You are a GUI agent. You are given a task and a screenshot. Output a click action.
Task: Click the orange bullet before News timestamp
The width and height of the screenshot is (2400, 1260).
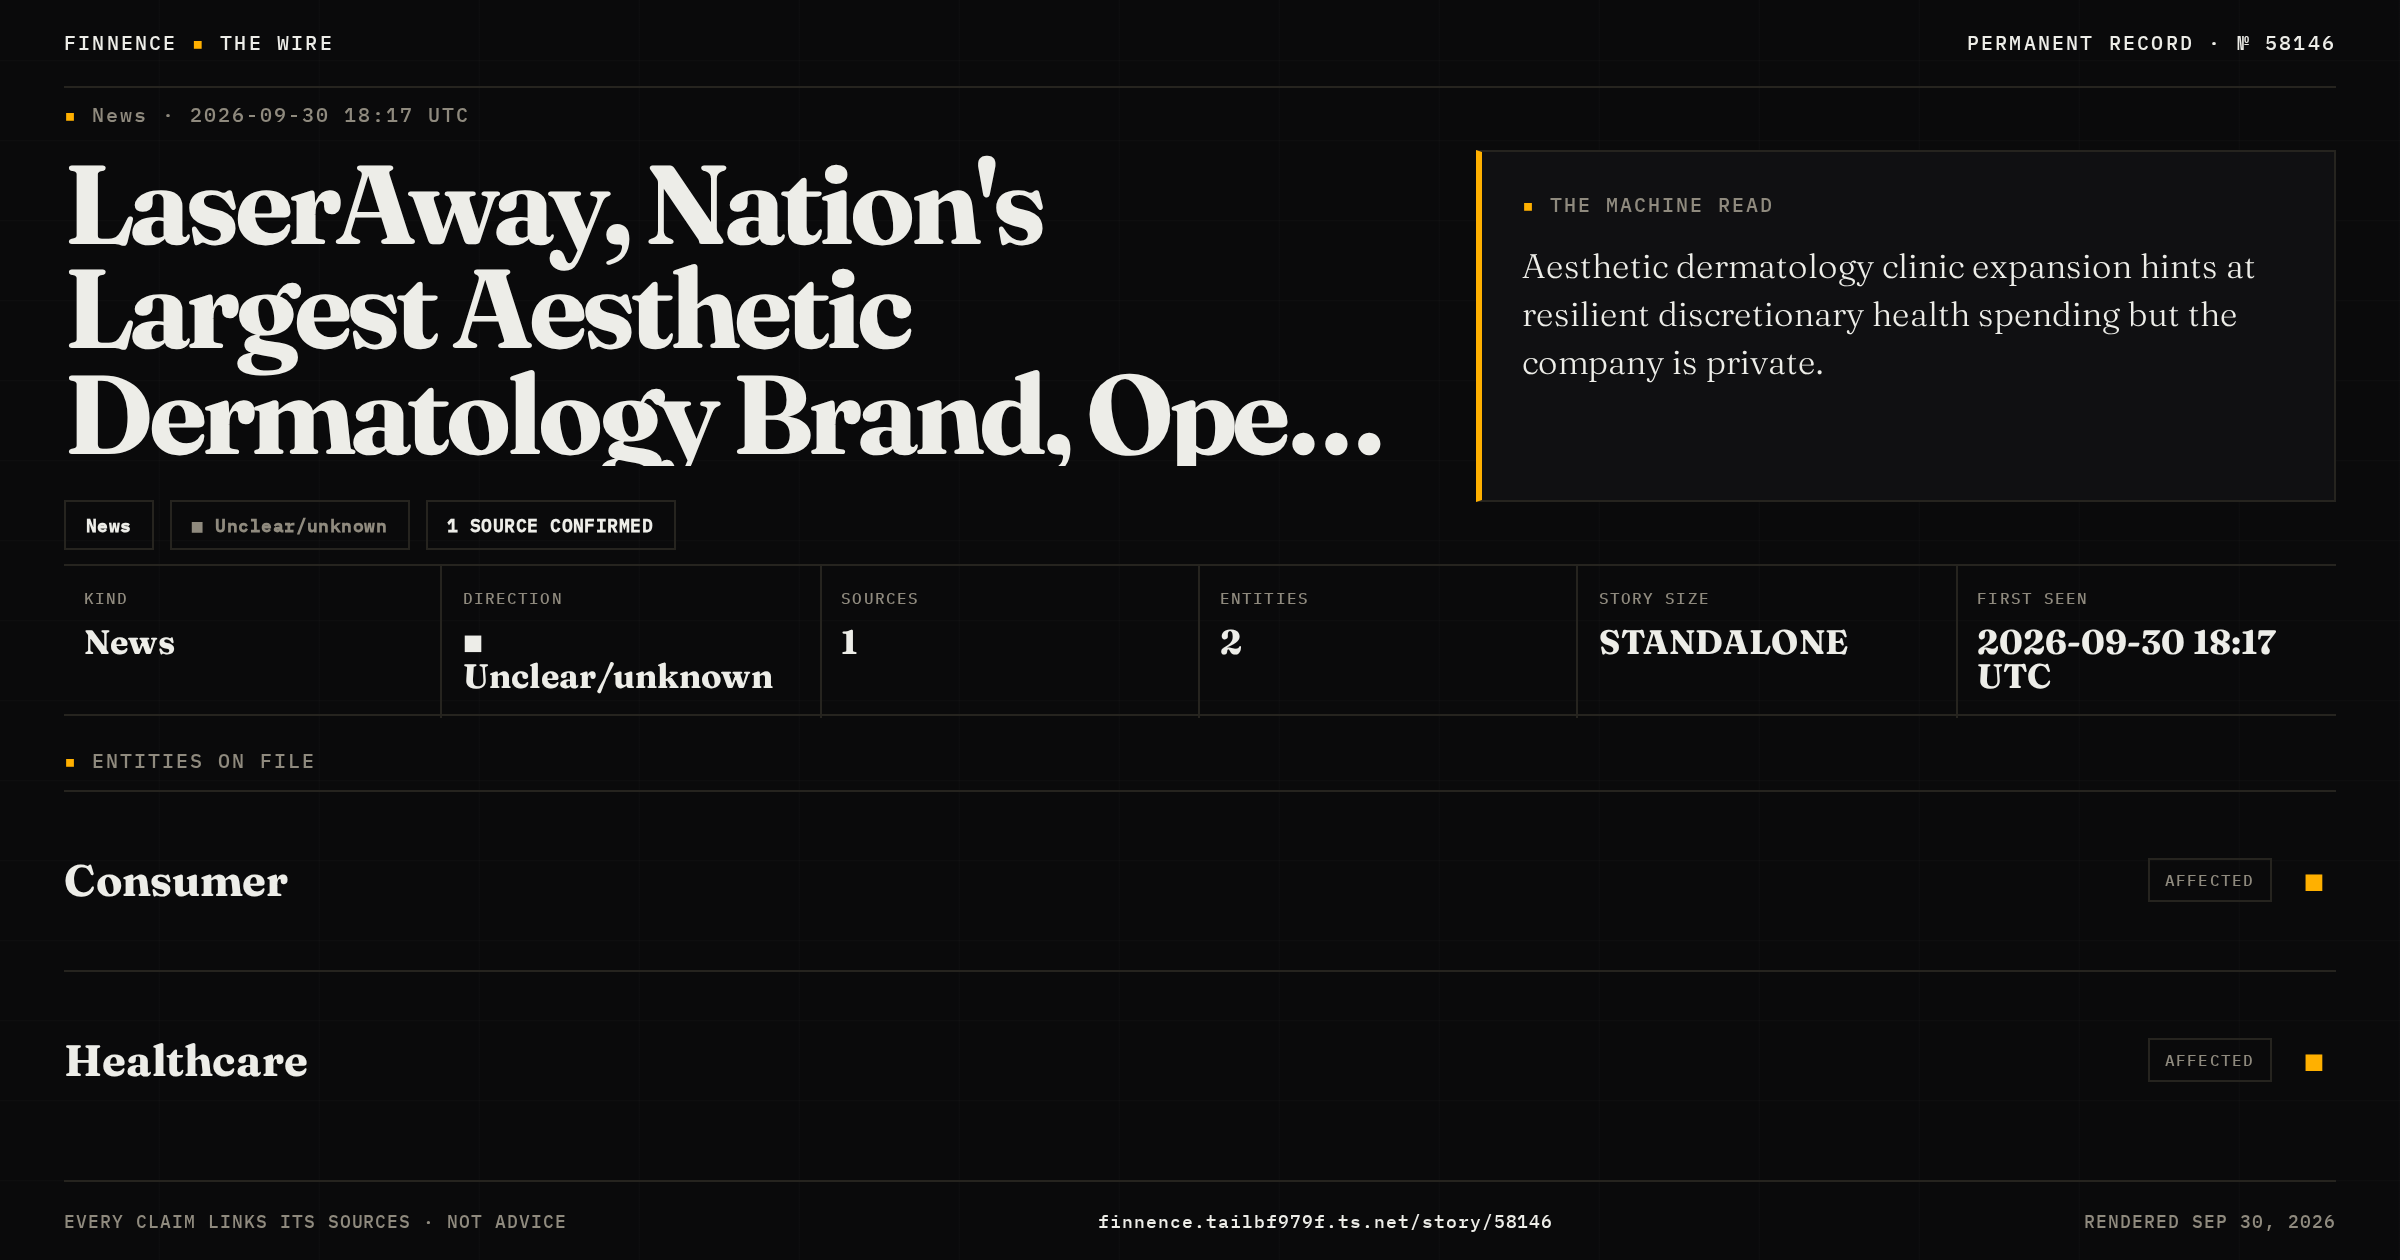pyautogui.click(x=70, y=117)
